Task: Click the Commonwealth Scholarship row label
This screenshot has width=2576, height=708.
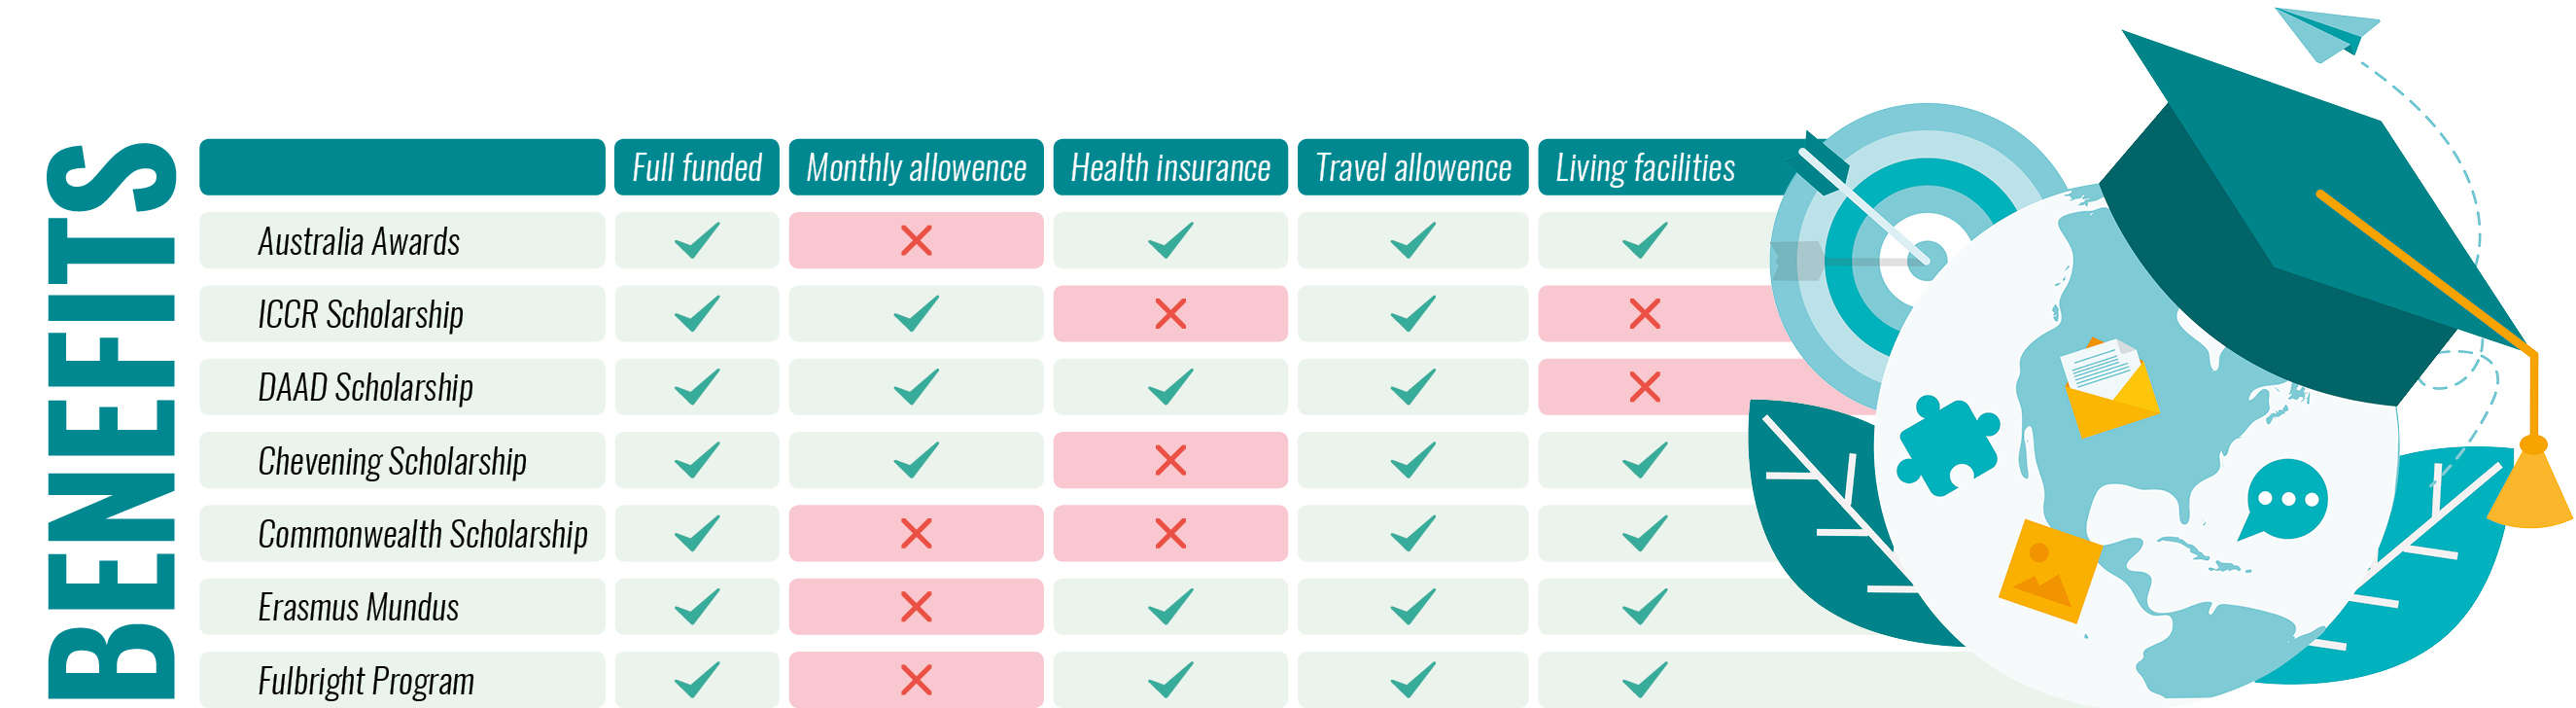Action: pyautogui.click(x=422, y=534)
